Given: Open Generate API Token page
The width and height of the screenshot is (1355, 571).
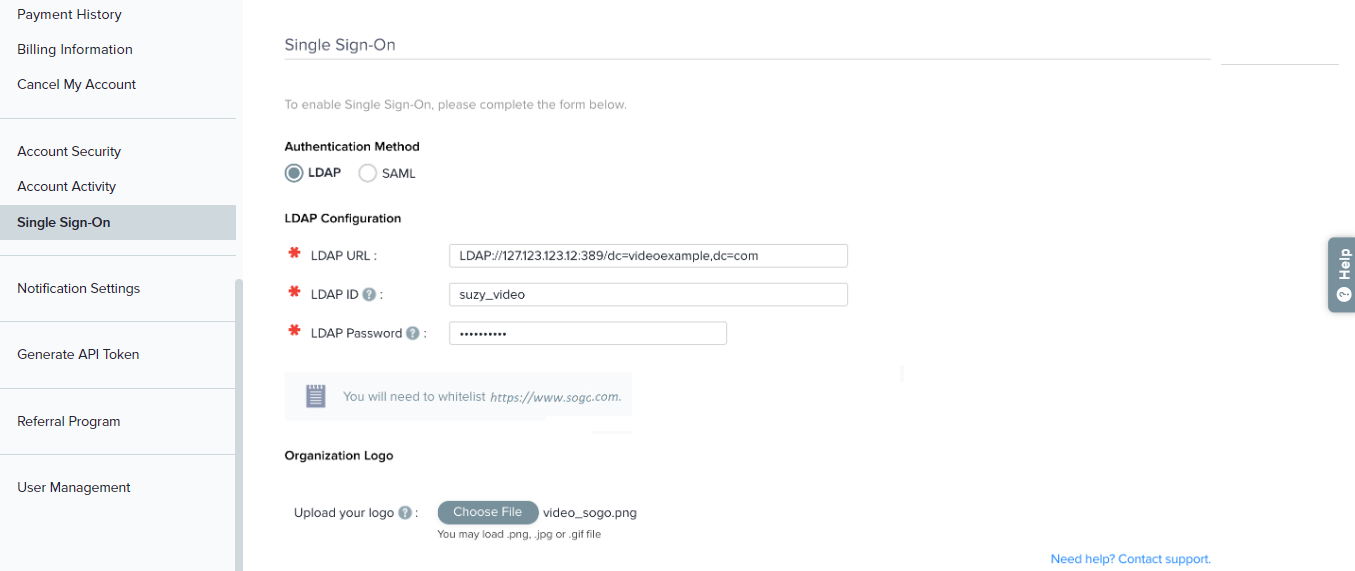Looking at the screenshot, I should click(78, 354).
